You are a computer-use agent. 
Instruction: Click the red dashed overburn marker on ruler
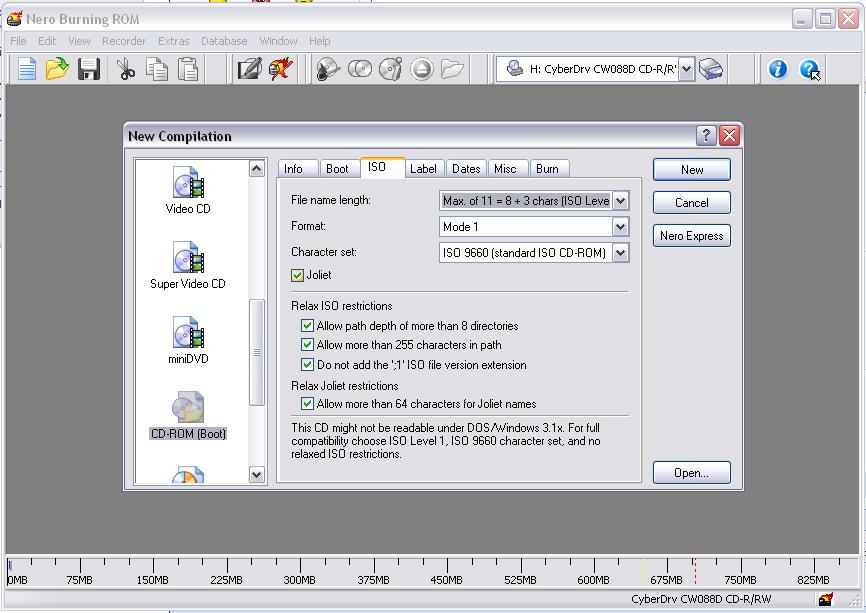point(695,571)
